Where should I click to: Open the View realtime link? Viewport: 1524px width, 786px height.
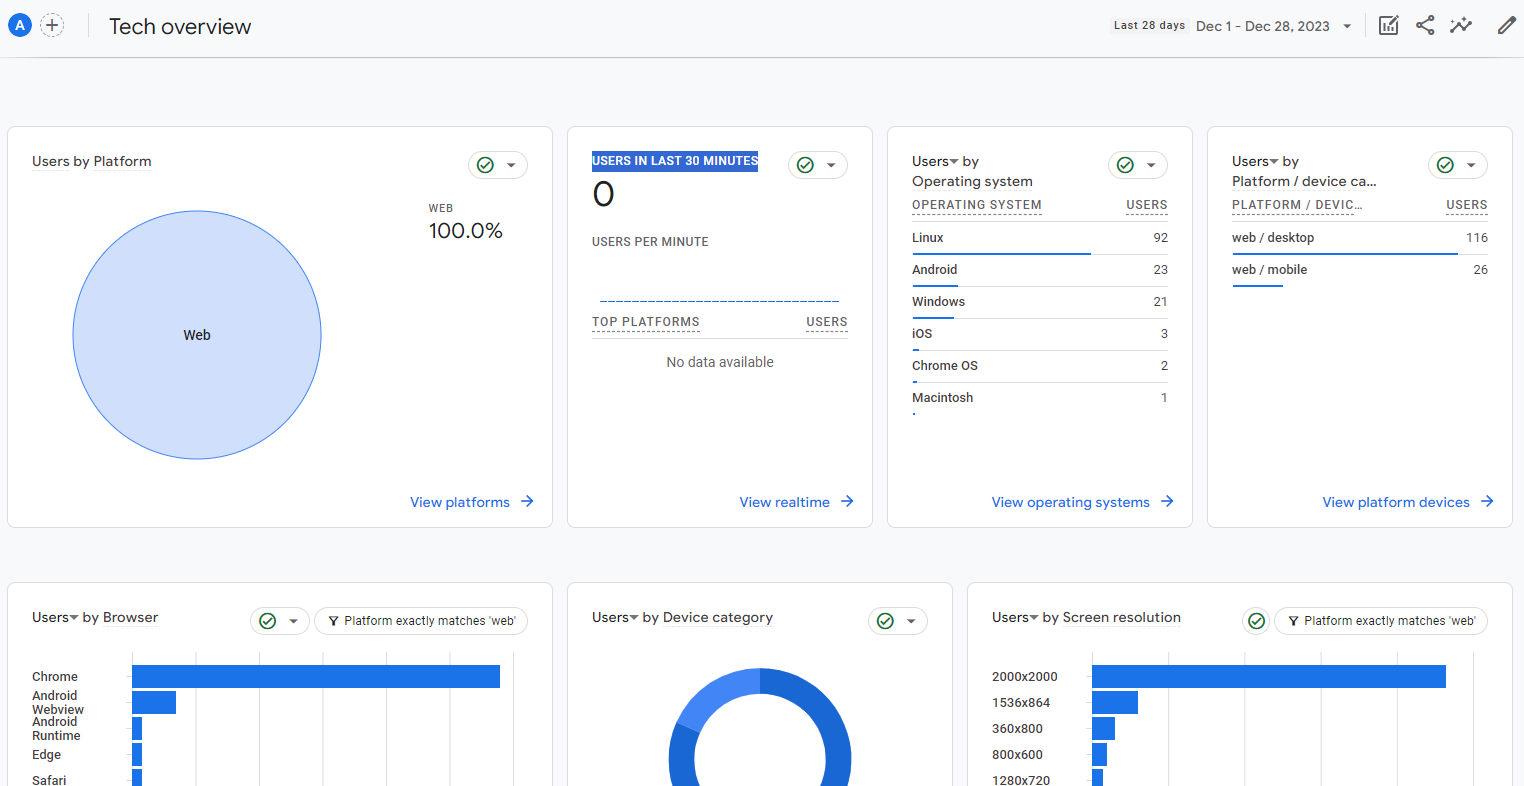click(x=784, y=502)
